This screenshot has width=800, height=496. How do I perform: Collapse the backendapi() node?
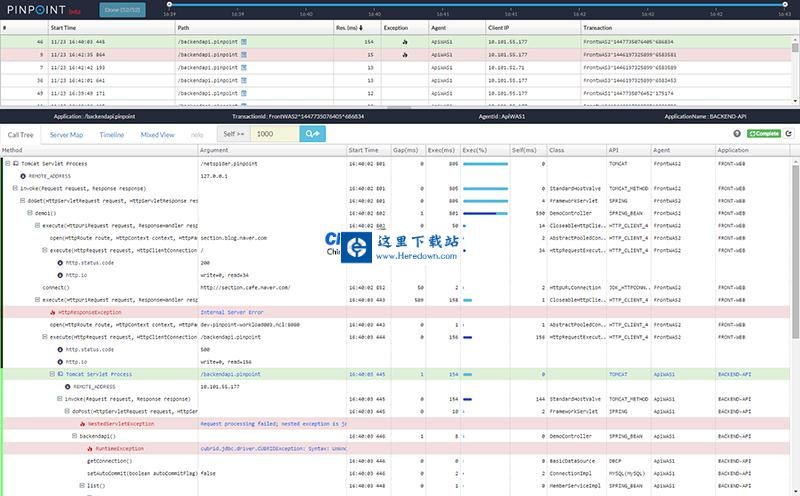74,436
